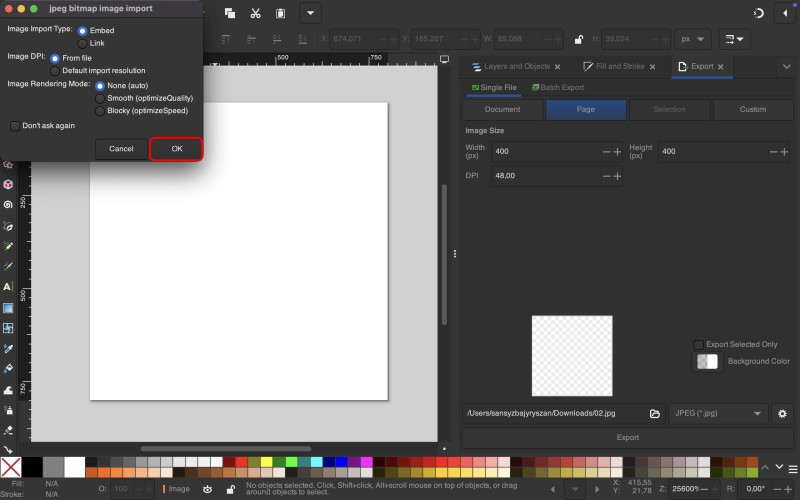
Task: Select the Spray tool
Action: (x=8, y=410)
